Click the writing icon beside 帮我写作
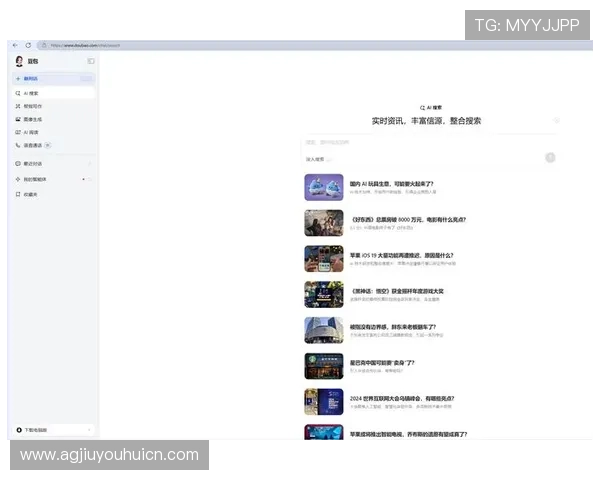Image resolution: width=600 pixels, height=480 pixels. 18,106
